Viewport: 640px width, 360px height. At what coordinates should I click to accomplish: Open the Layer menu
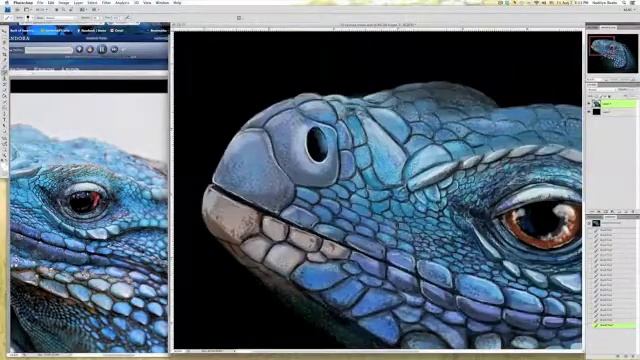pos(78,3)
